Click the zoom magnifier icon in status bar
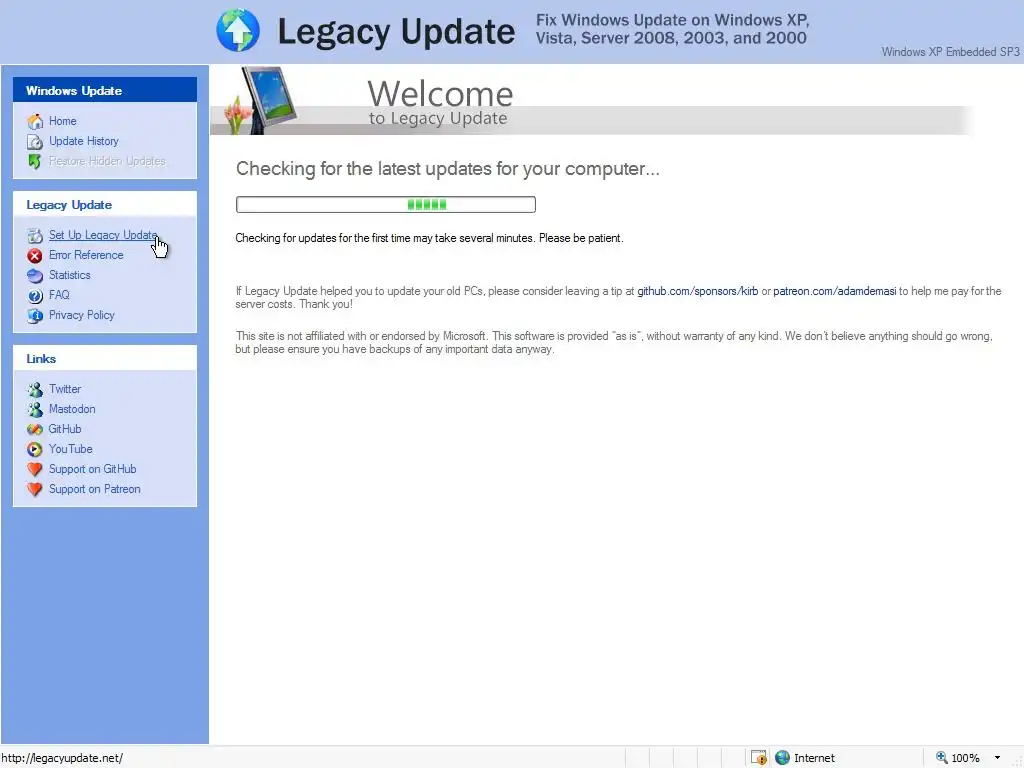The width and height of the screenshot is (1024, 768). 941,758
